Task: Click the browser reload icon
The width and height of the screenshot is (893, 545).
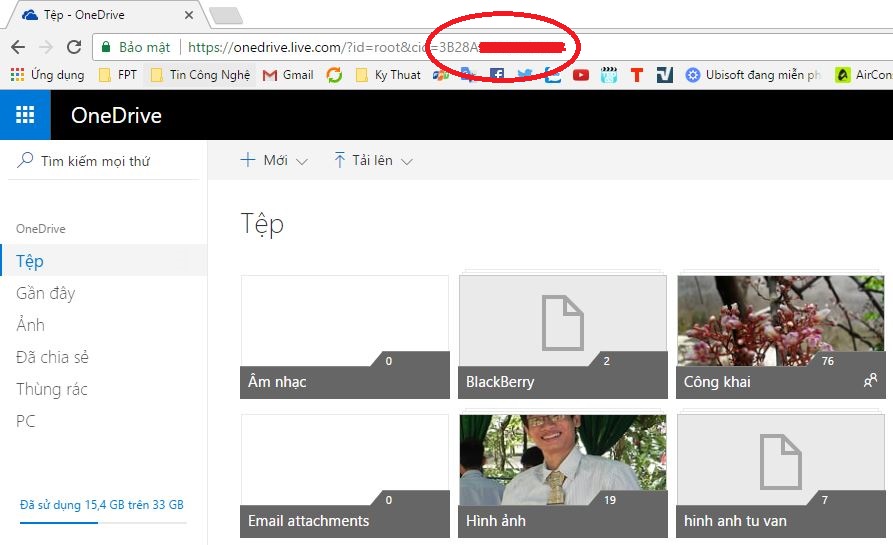Action: [74, 47]
